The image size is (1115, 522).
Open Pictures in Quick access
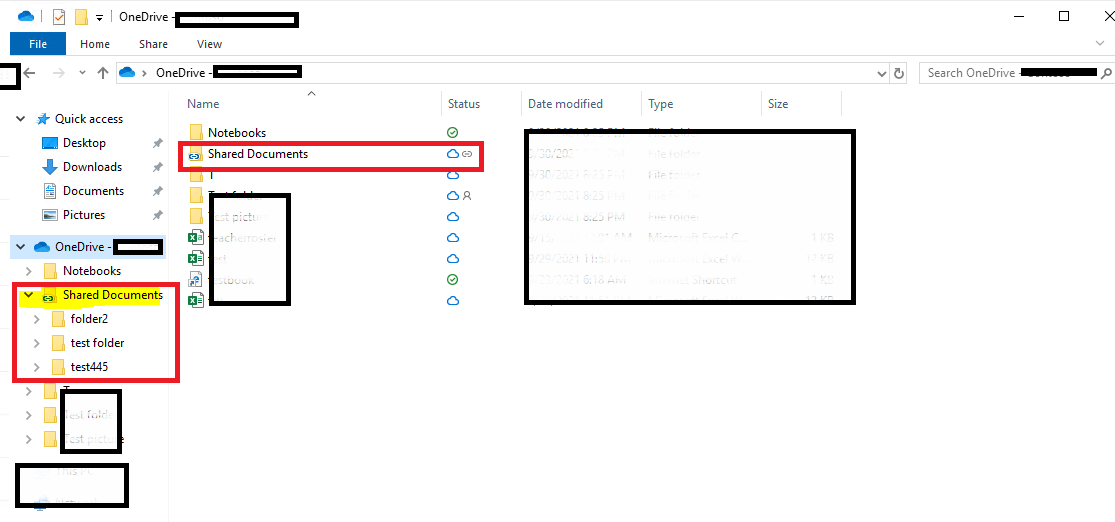tap(84, 215)
